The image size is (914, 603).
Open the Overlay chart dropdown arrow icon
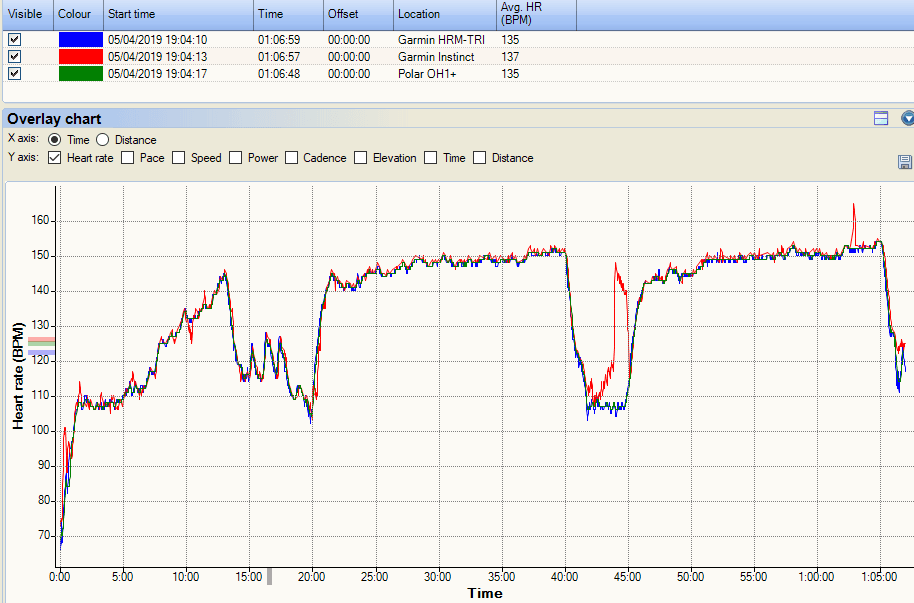(908, 118)
